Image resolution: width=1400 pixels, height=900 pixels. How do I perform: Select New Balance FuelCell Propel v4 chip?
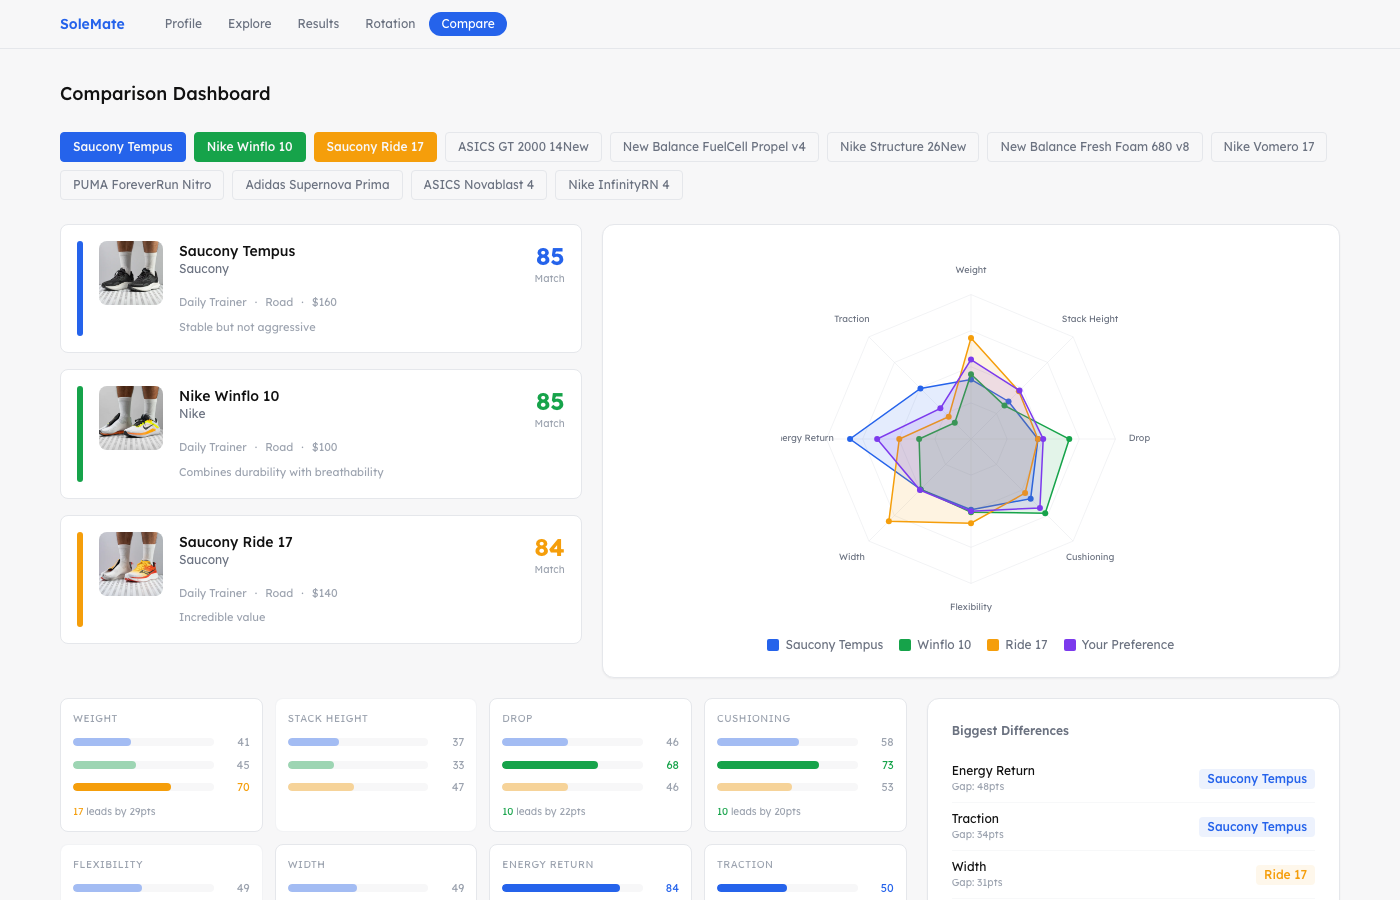[x=714, y=146]
